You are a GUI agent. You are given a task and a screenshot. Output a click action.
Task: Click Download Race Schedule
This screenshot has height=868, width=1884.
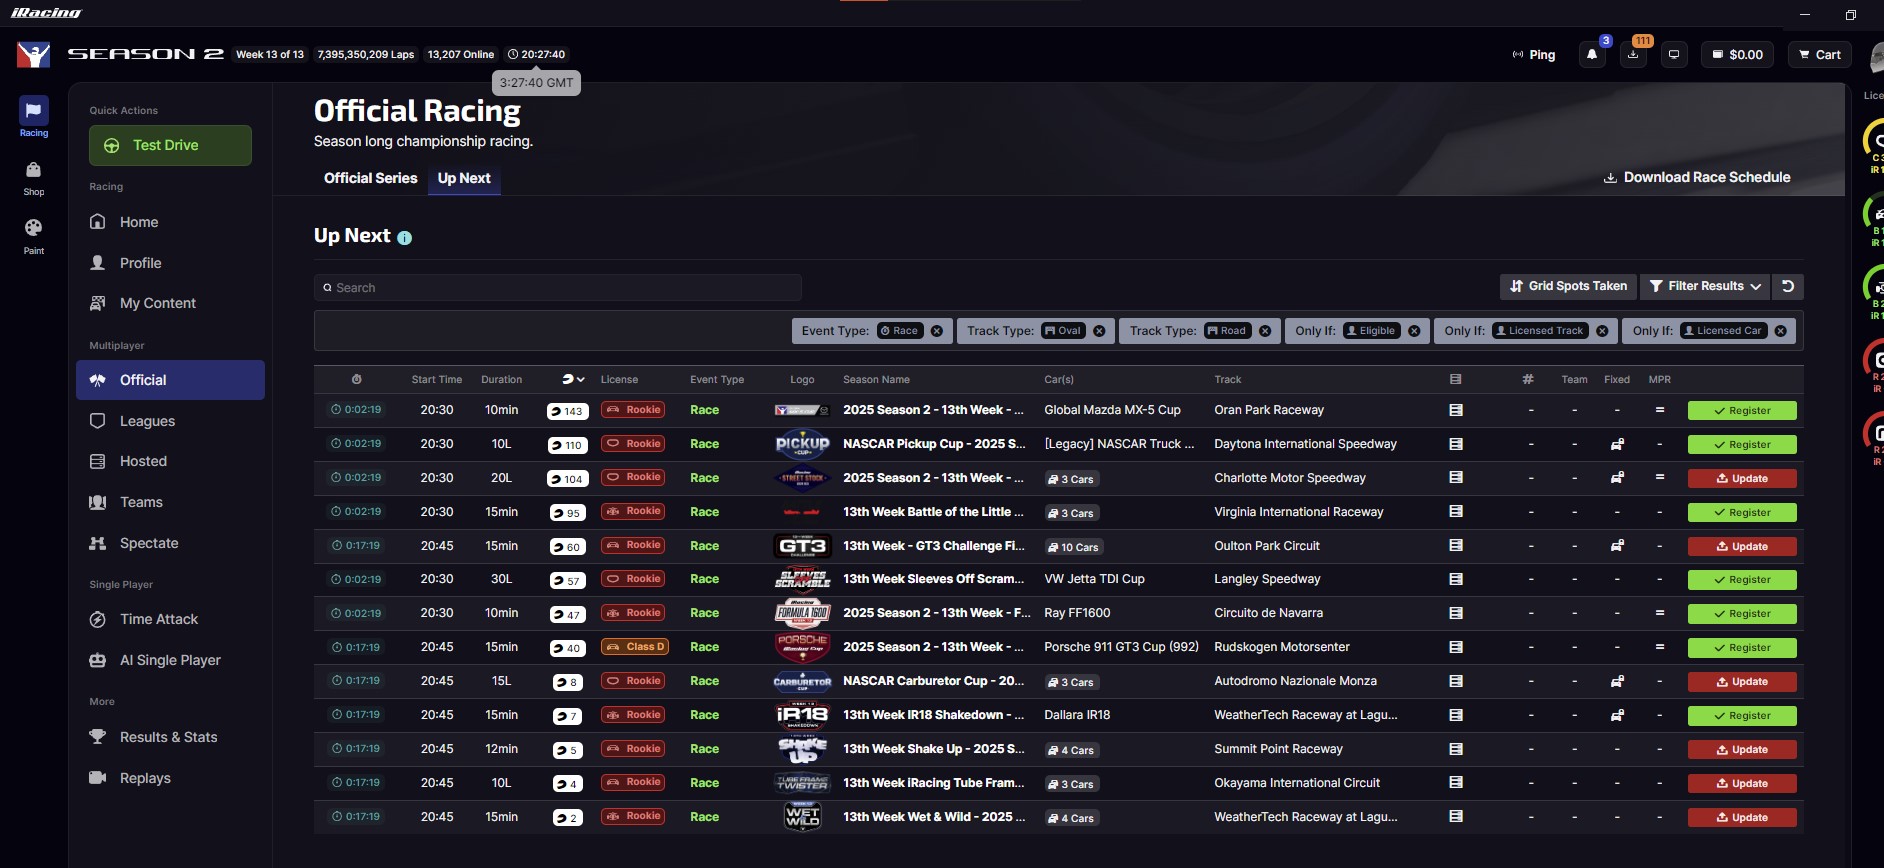point(1697,177)
